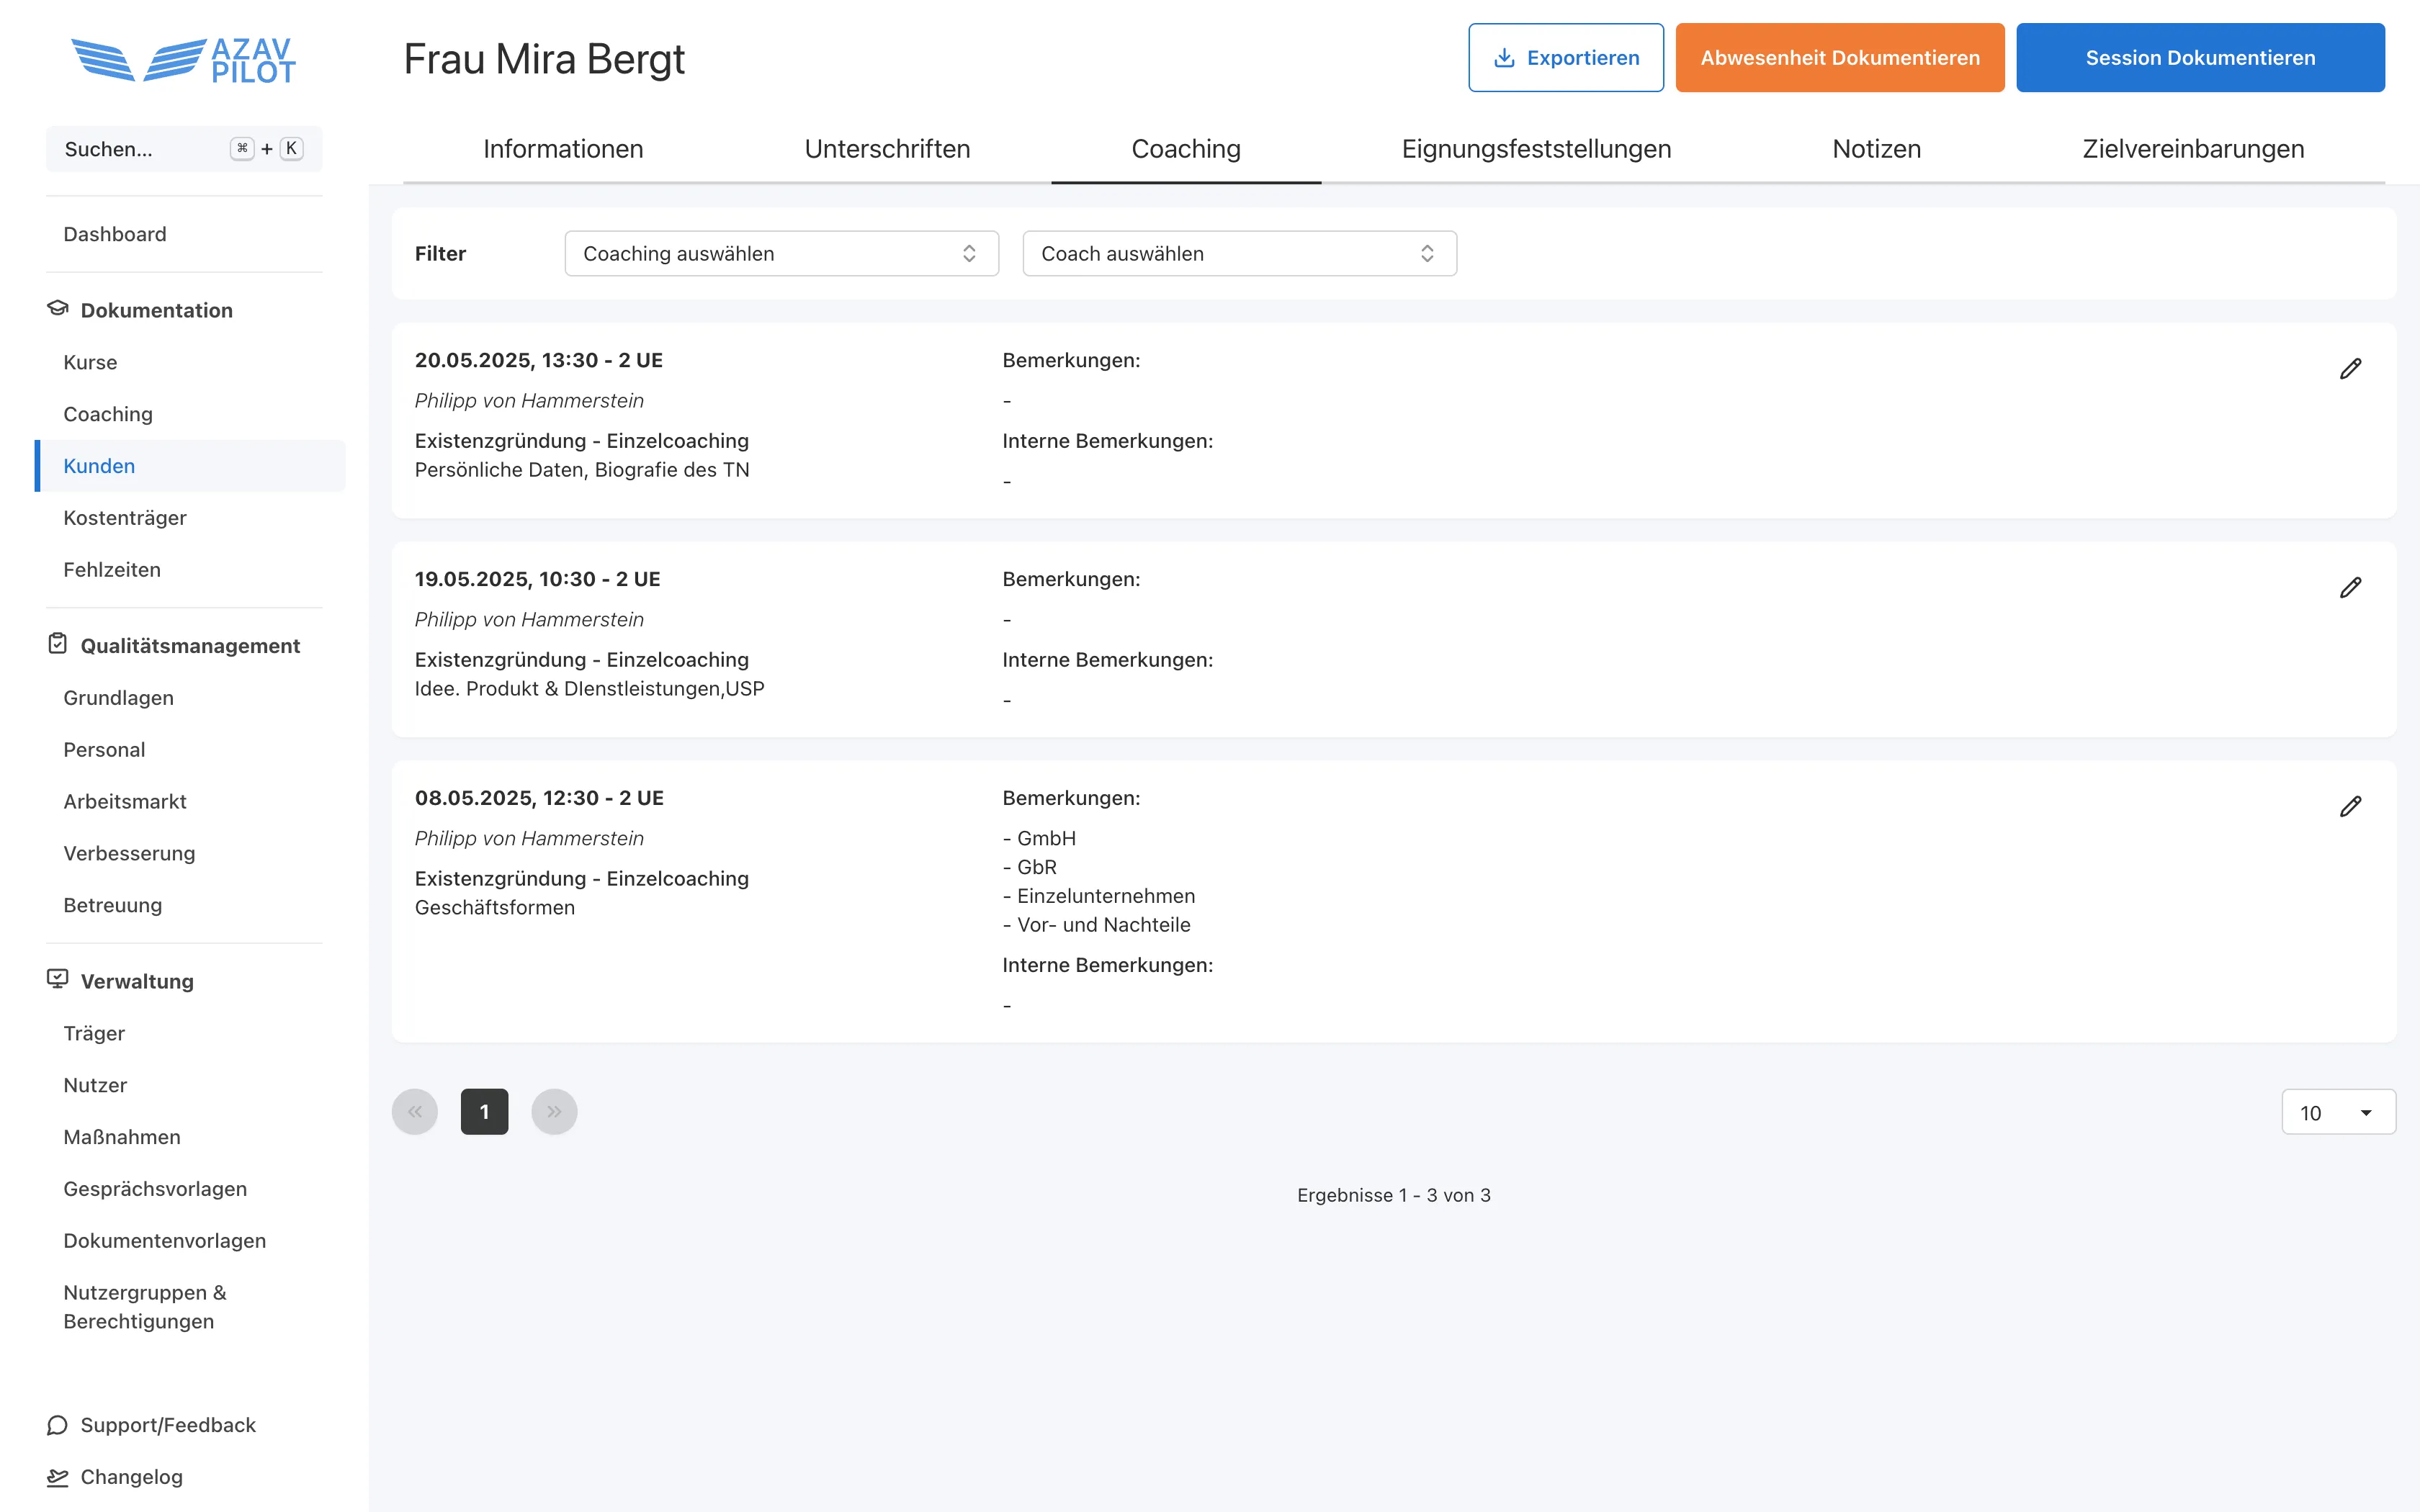Open the Zielvereinbarungen tab
This screenshot has height=1512, width=2420.
coord(2192,149)
